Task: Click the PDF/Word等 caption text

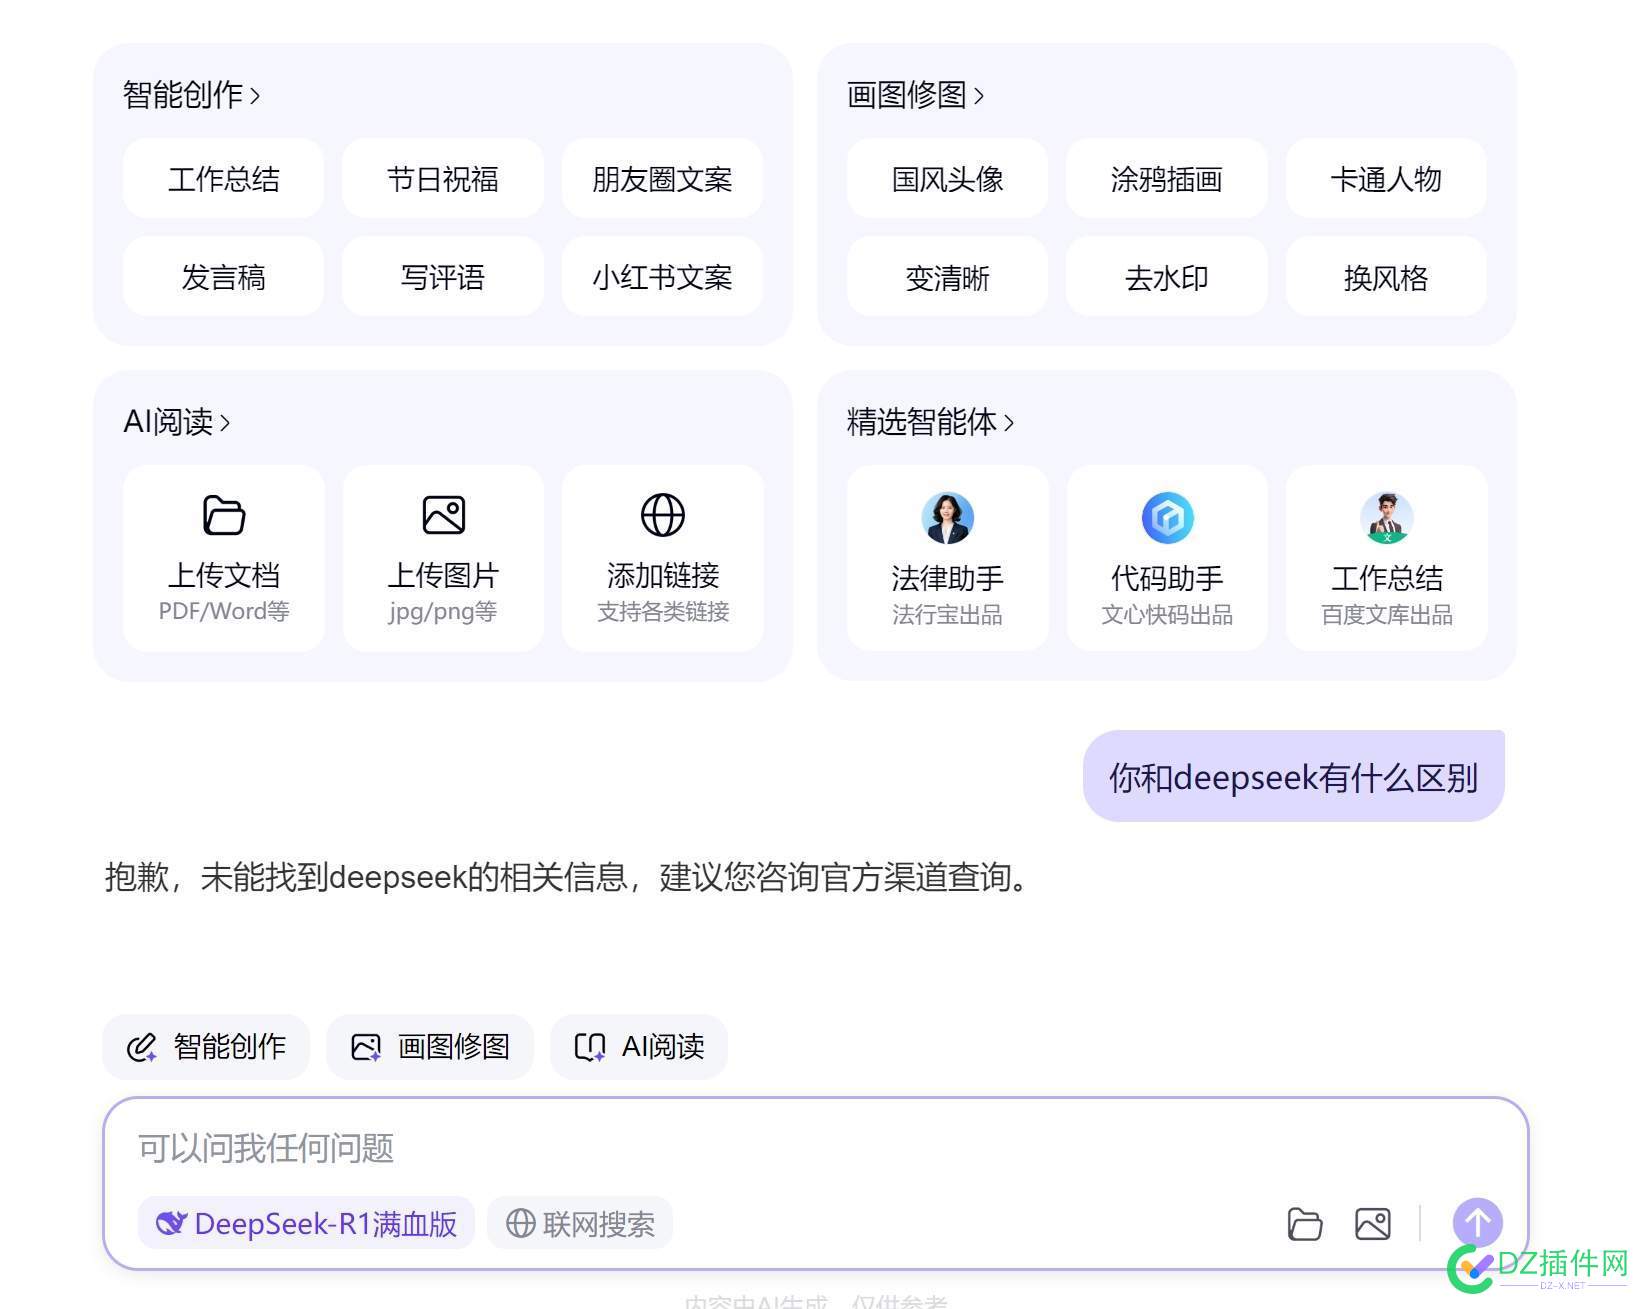Action: click(224, 611)
